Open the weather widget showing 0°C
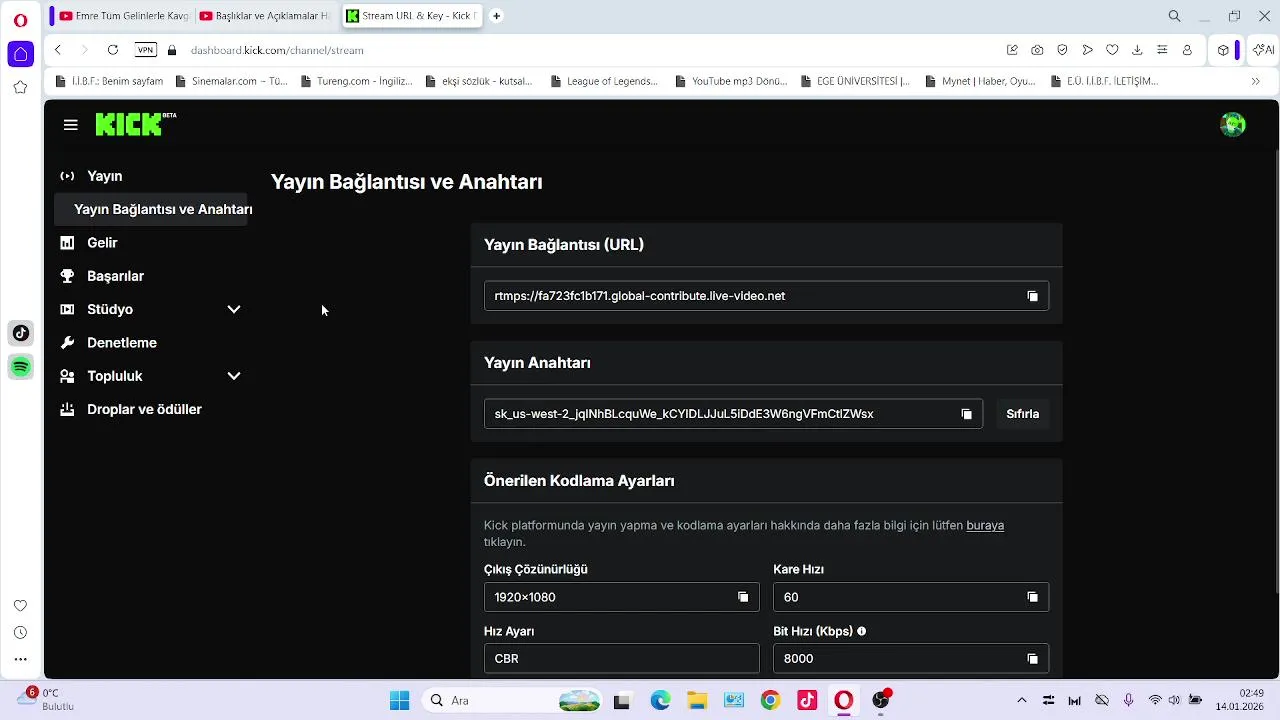 pos(47,699)
